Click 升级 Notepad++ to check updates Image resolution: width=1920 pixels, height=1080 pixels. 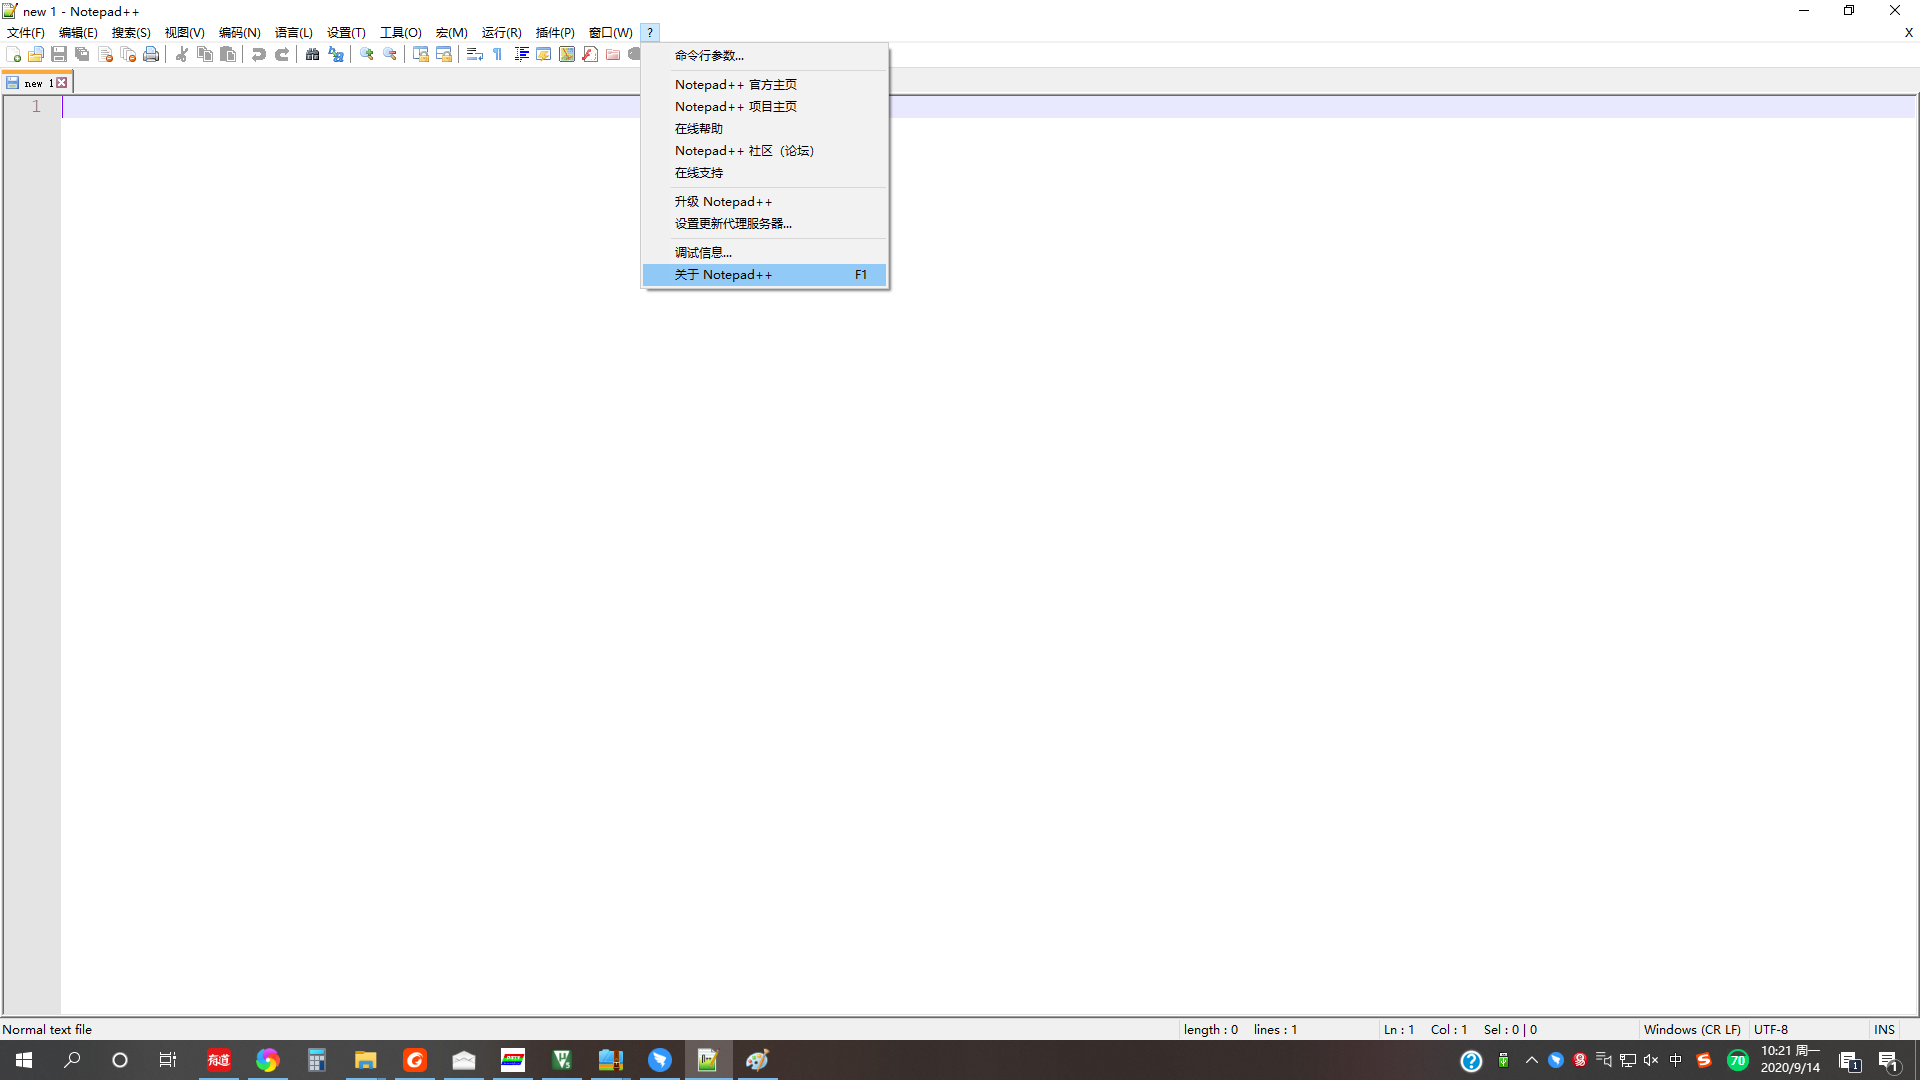pyautogui.click(x=723, y=201)
